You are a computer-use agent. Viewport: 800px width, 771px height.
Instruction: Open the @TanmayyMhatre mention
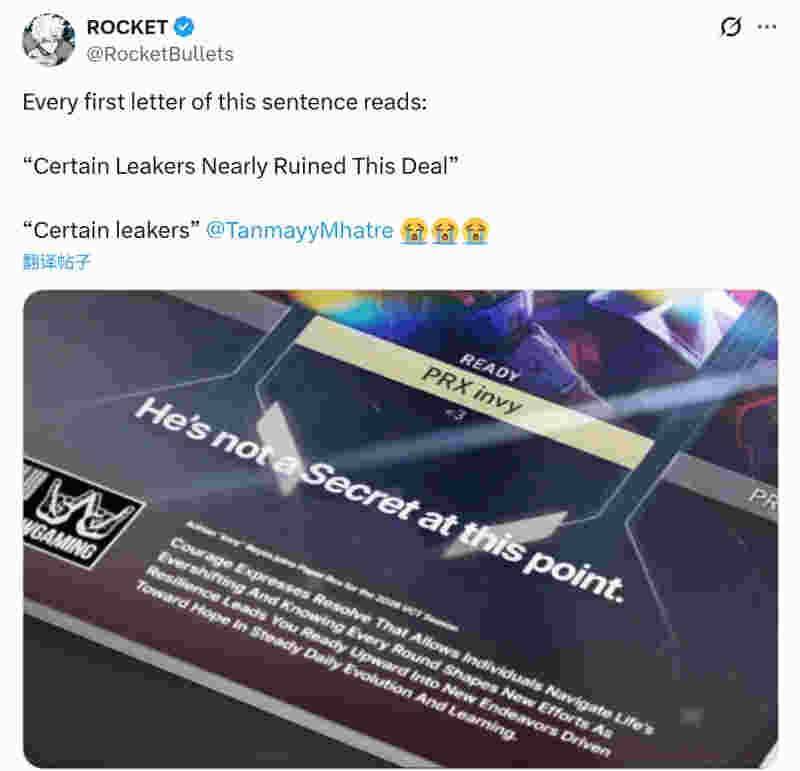coord(299,231)
